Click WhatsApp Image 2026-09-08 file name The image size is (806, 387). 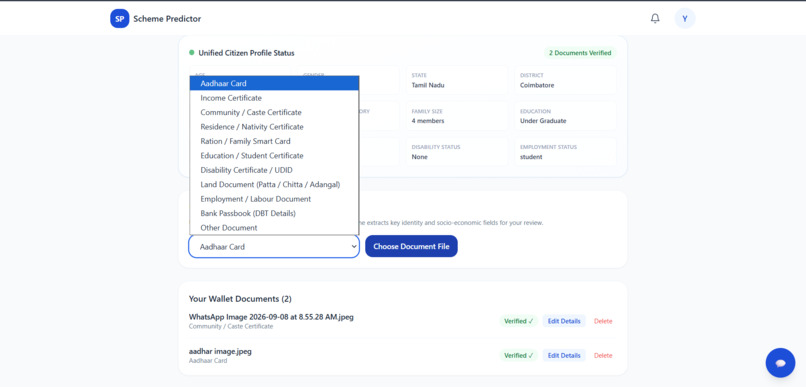[x=271, y=317]
